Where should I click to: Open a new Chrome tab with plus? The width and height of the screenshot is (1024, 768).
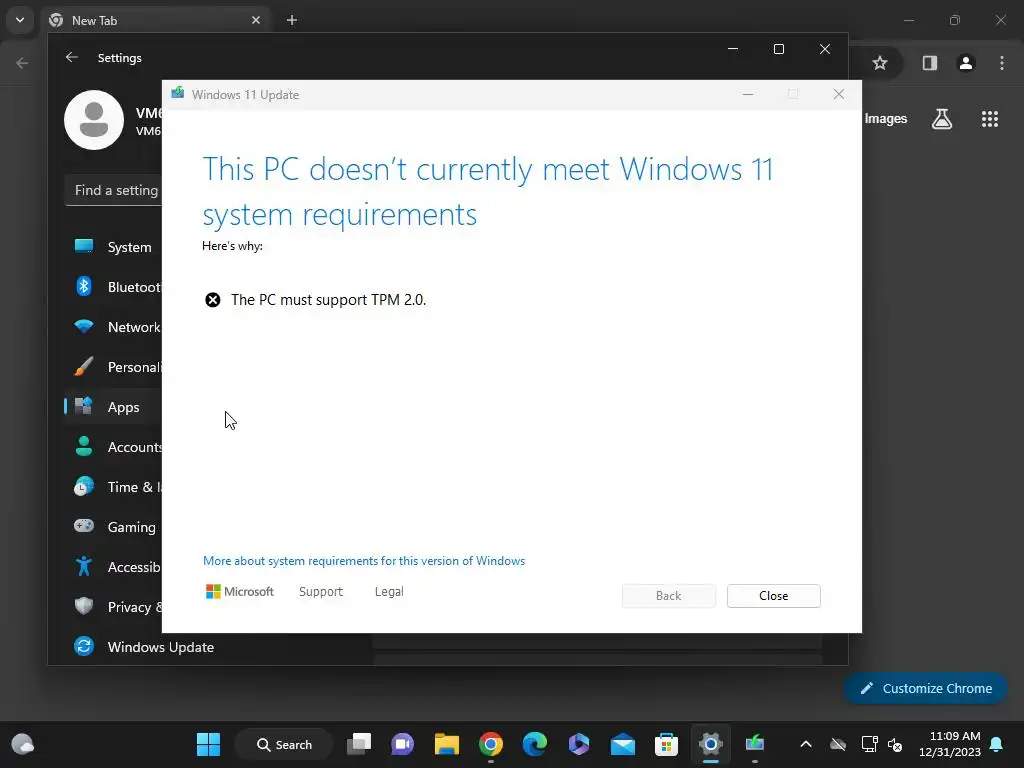coord(292,20)
